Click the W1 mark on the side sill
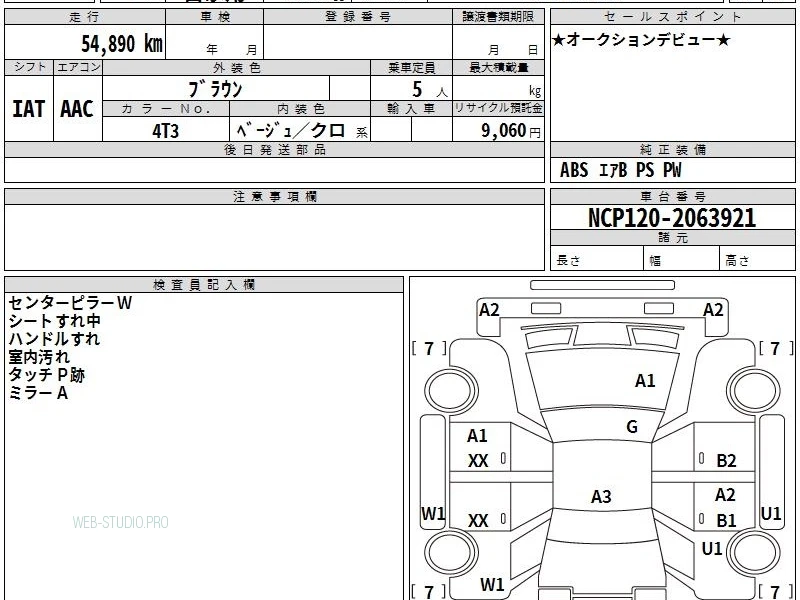Viewport: 800px width, 600px height. click(433, 513)
